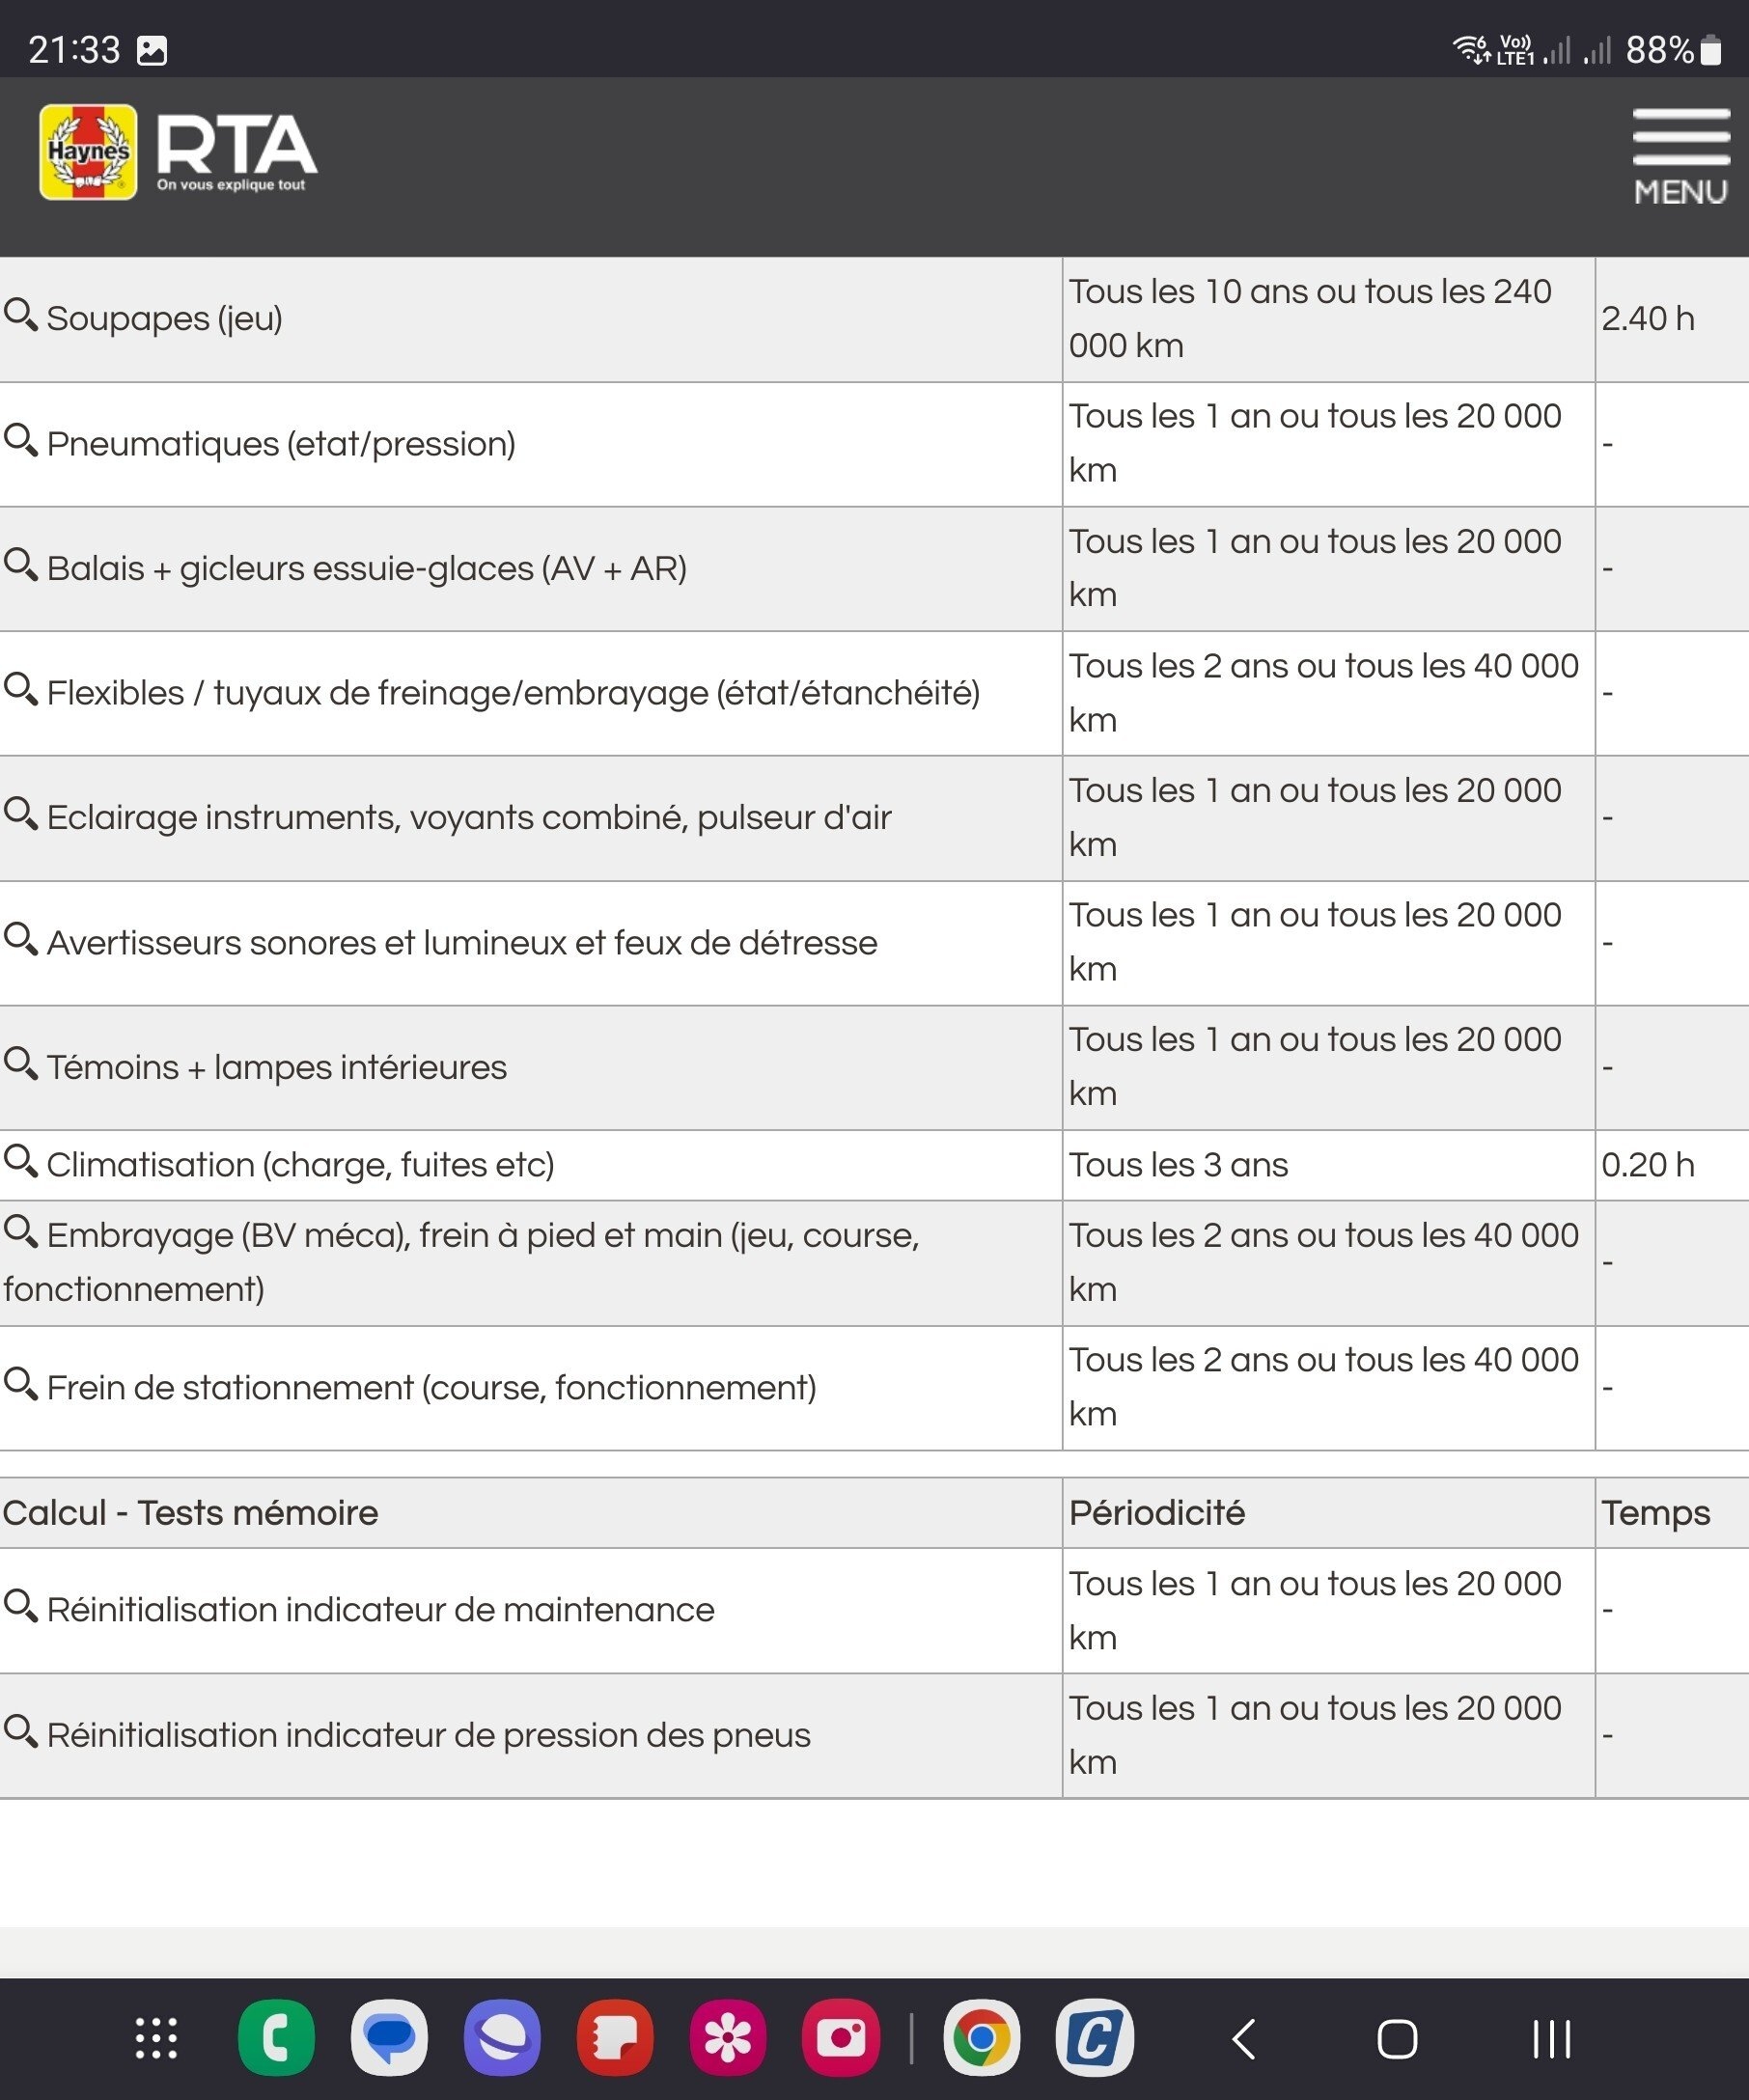Viewport: 1749px width, 2100px height.
Task: Tap the Android home navigation button
Action: [1397, 2039]
